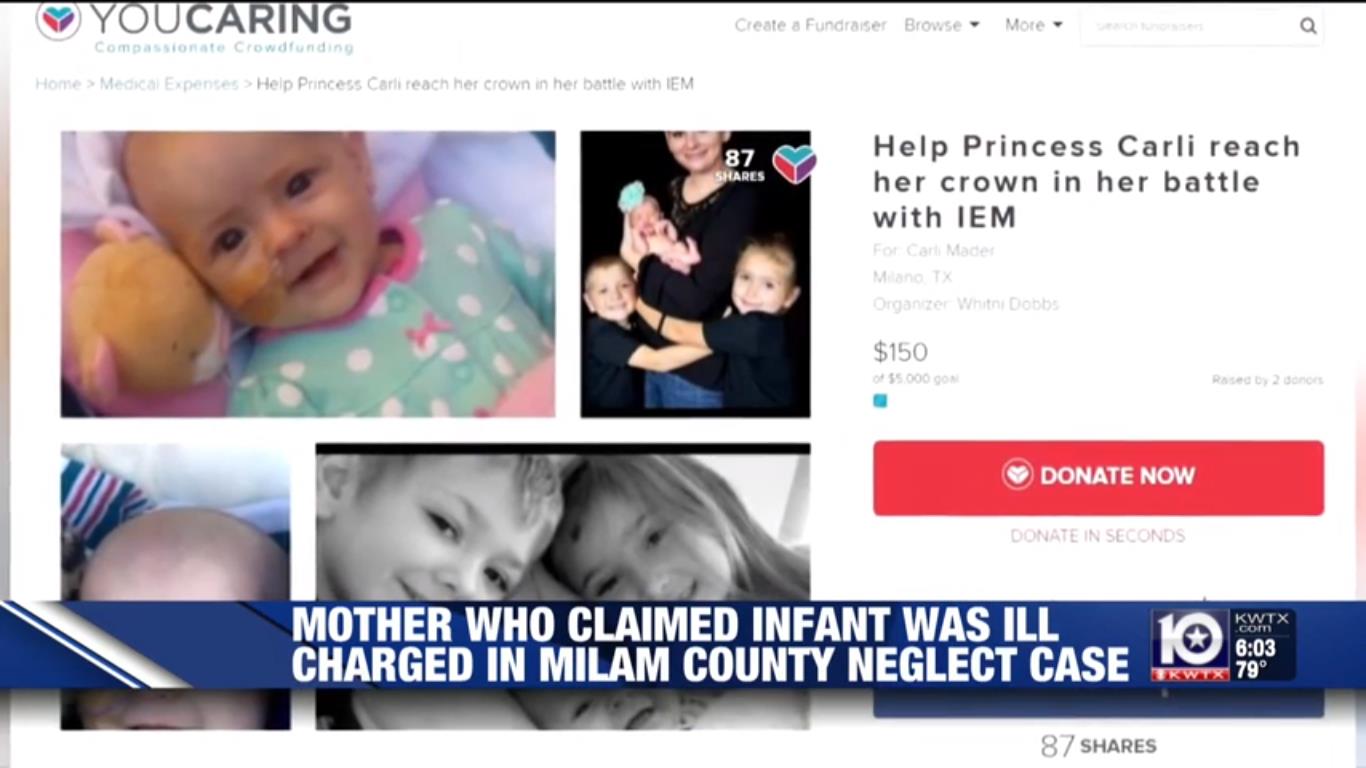The image size is (1366, 768).
Task: Open Medical Expenses breadcrumb category
Action: (x=169, y=84)
